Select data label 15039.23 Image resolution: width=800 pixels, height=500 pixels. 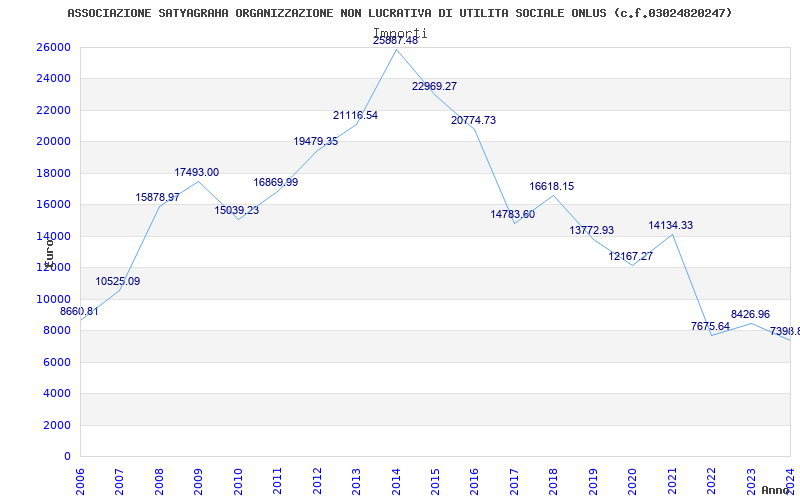(x=236, y=210)
